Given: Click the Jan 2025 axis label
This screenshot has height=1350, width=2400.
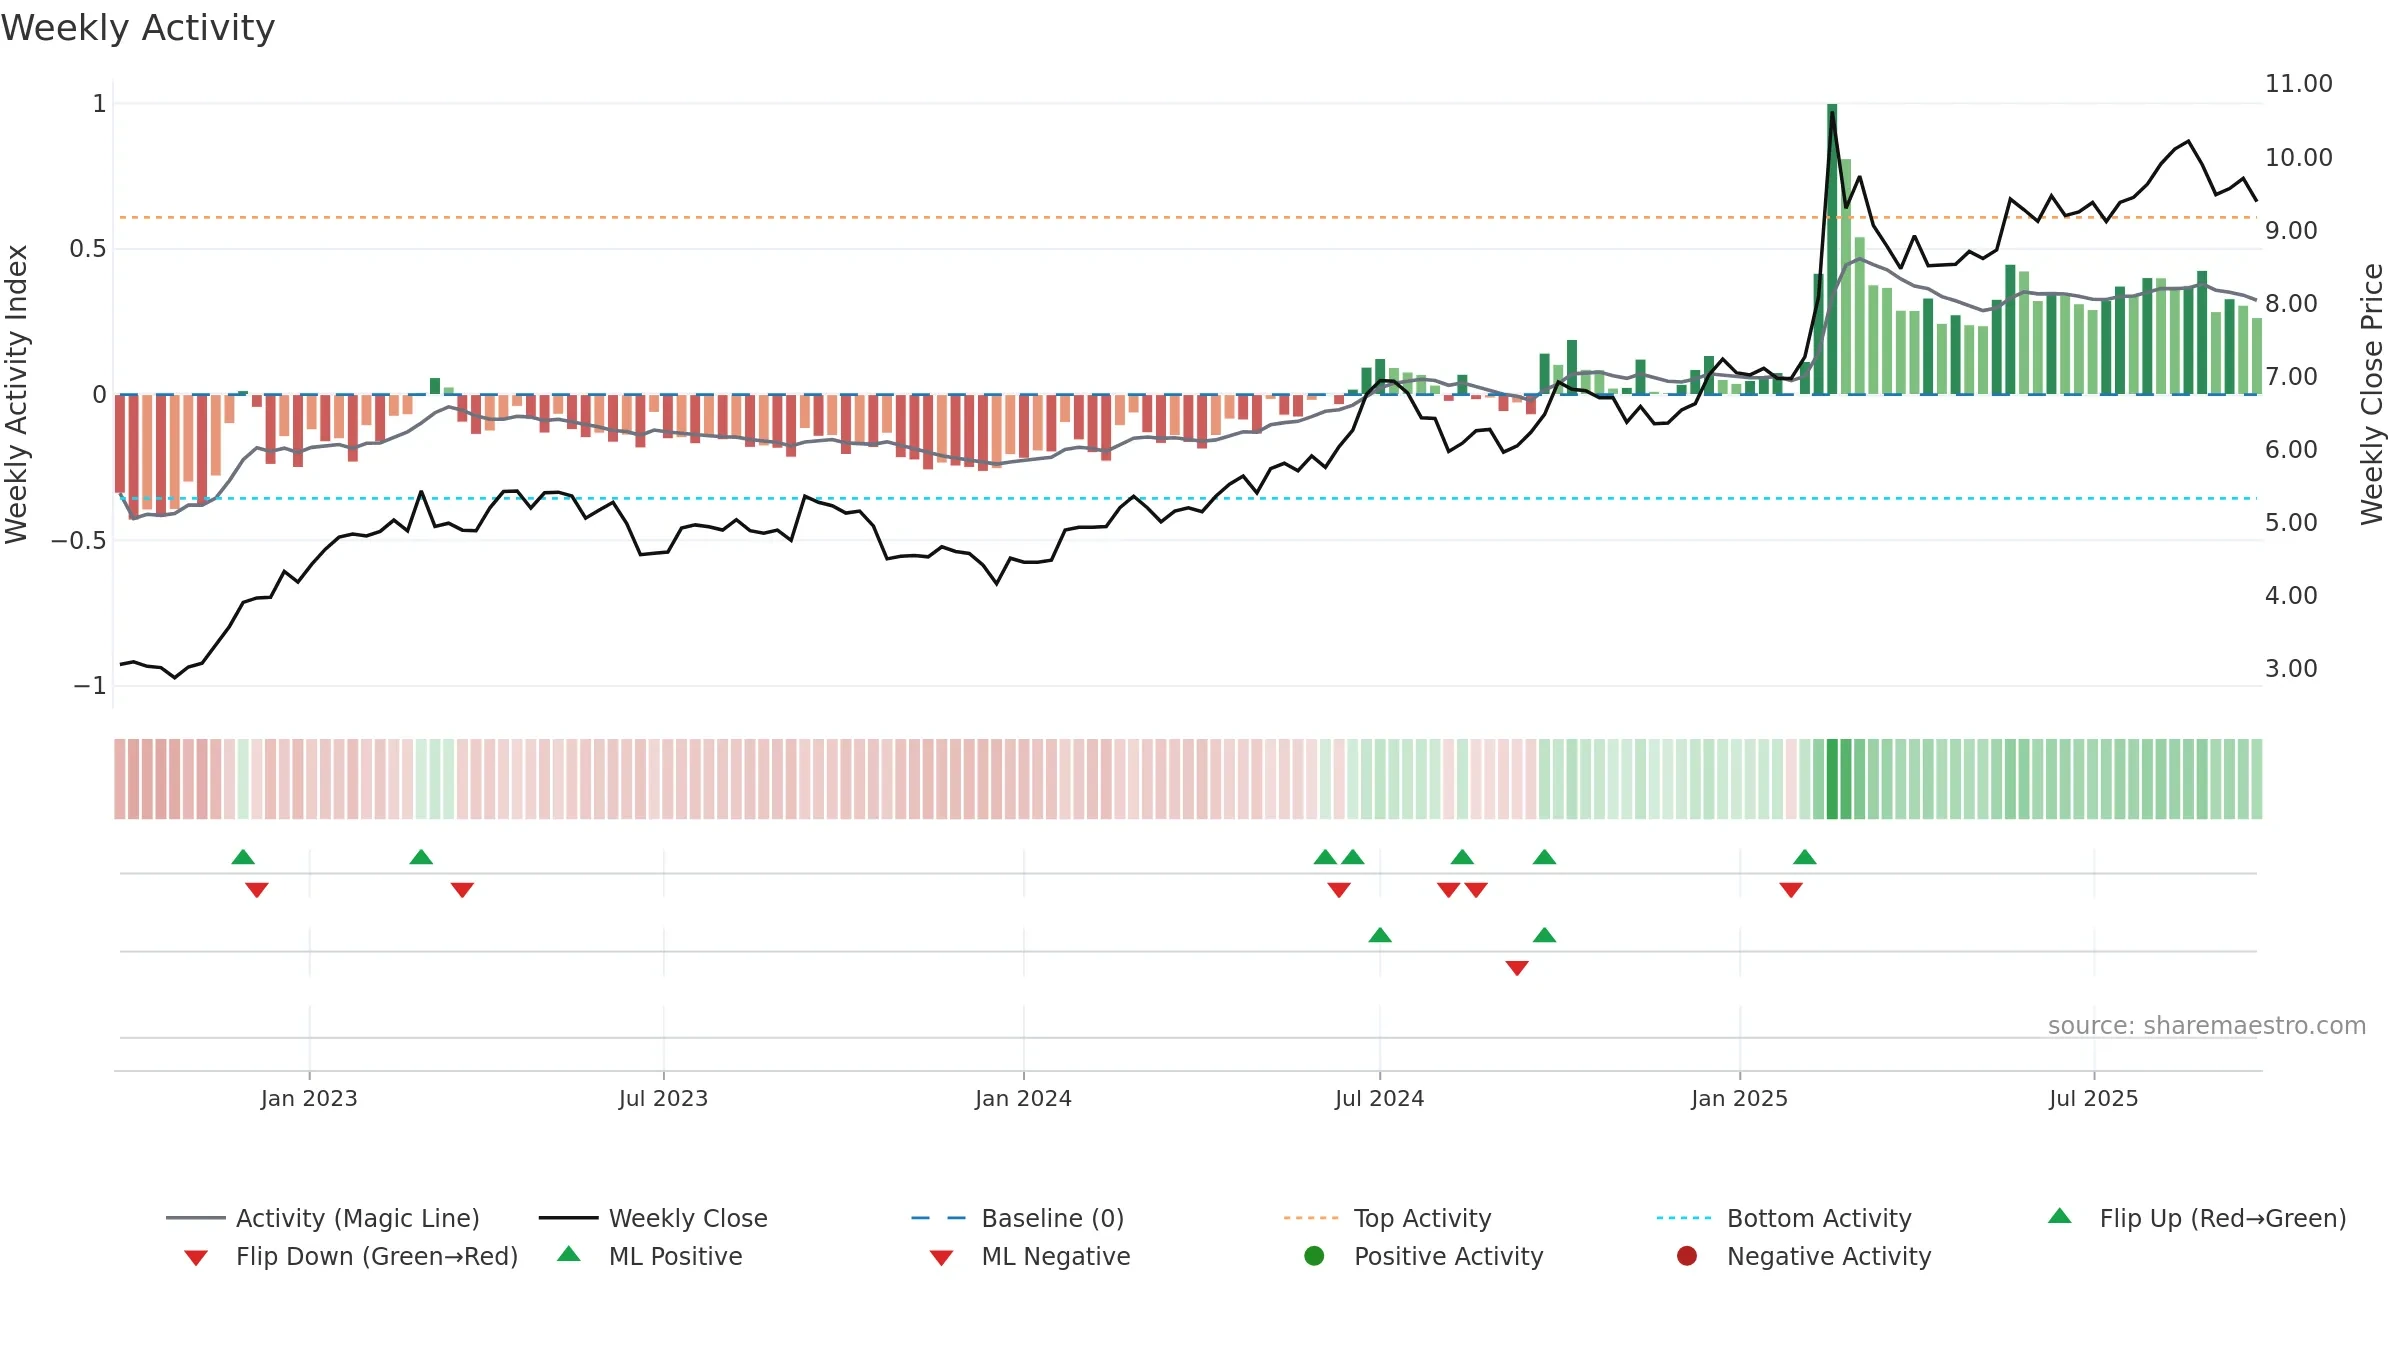Looking at the screenshot, I should click(1739, 1098).
